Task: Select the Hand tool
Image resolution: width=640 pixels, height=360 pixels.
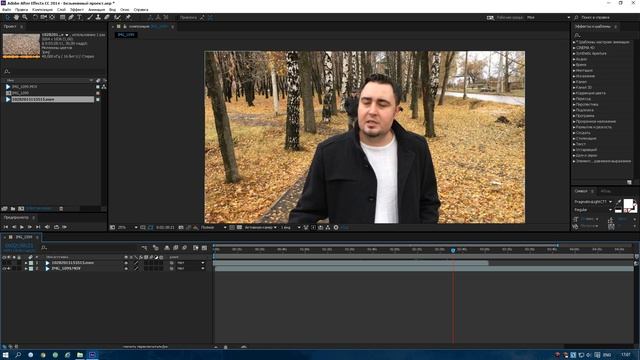Action: coord(16,18)
